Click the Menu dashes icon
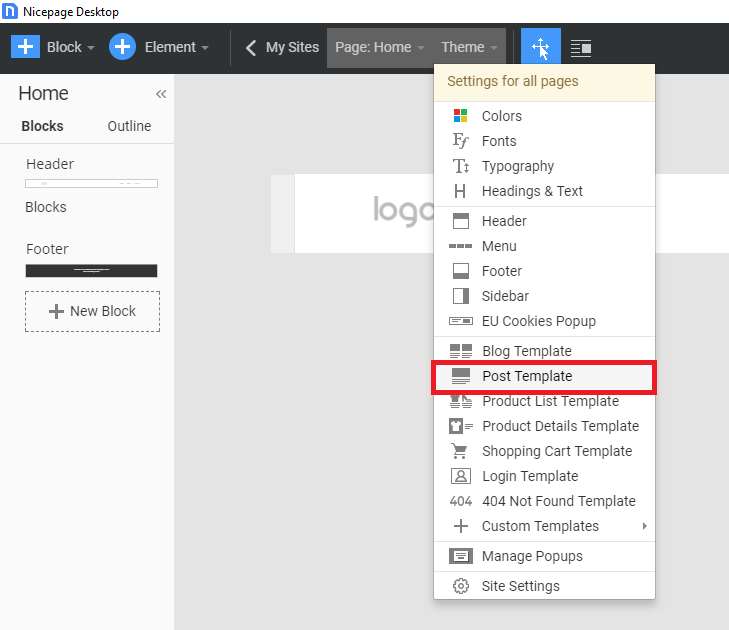729x630 pixels. pyautogui.click(x=460, y=246)
